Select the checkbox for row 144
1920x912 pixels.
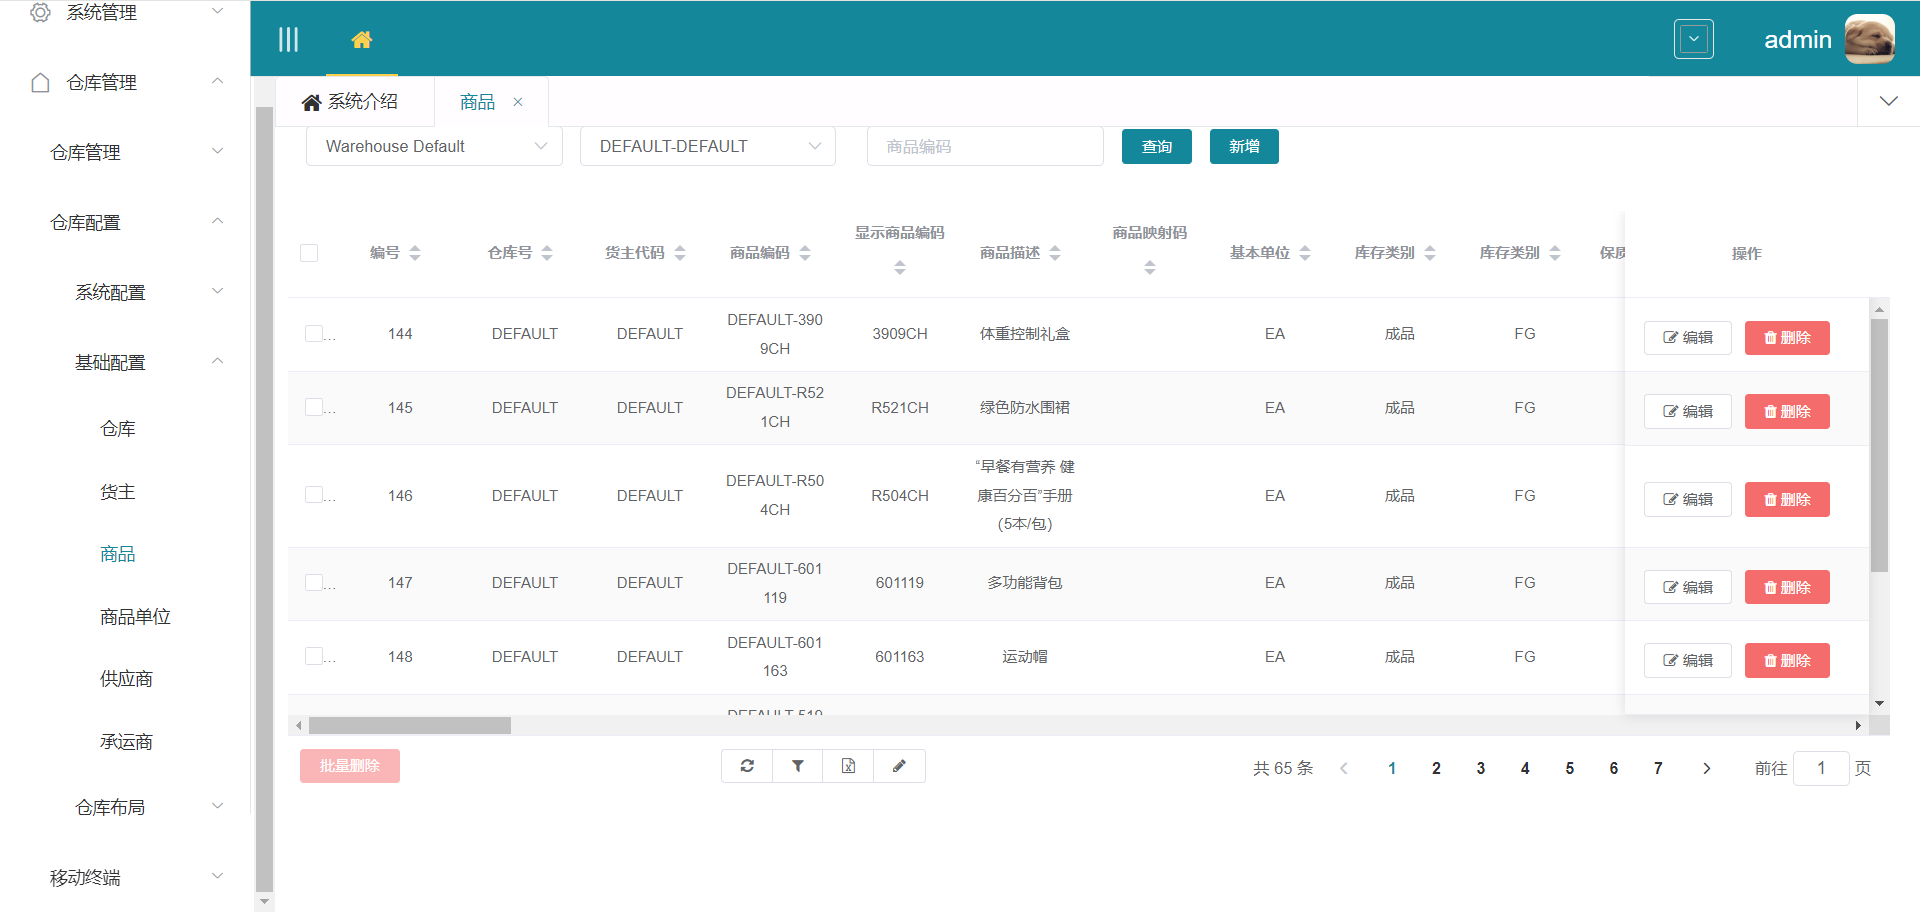pos(314,334)
